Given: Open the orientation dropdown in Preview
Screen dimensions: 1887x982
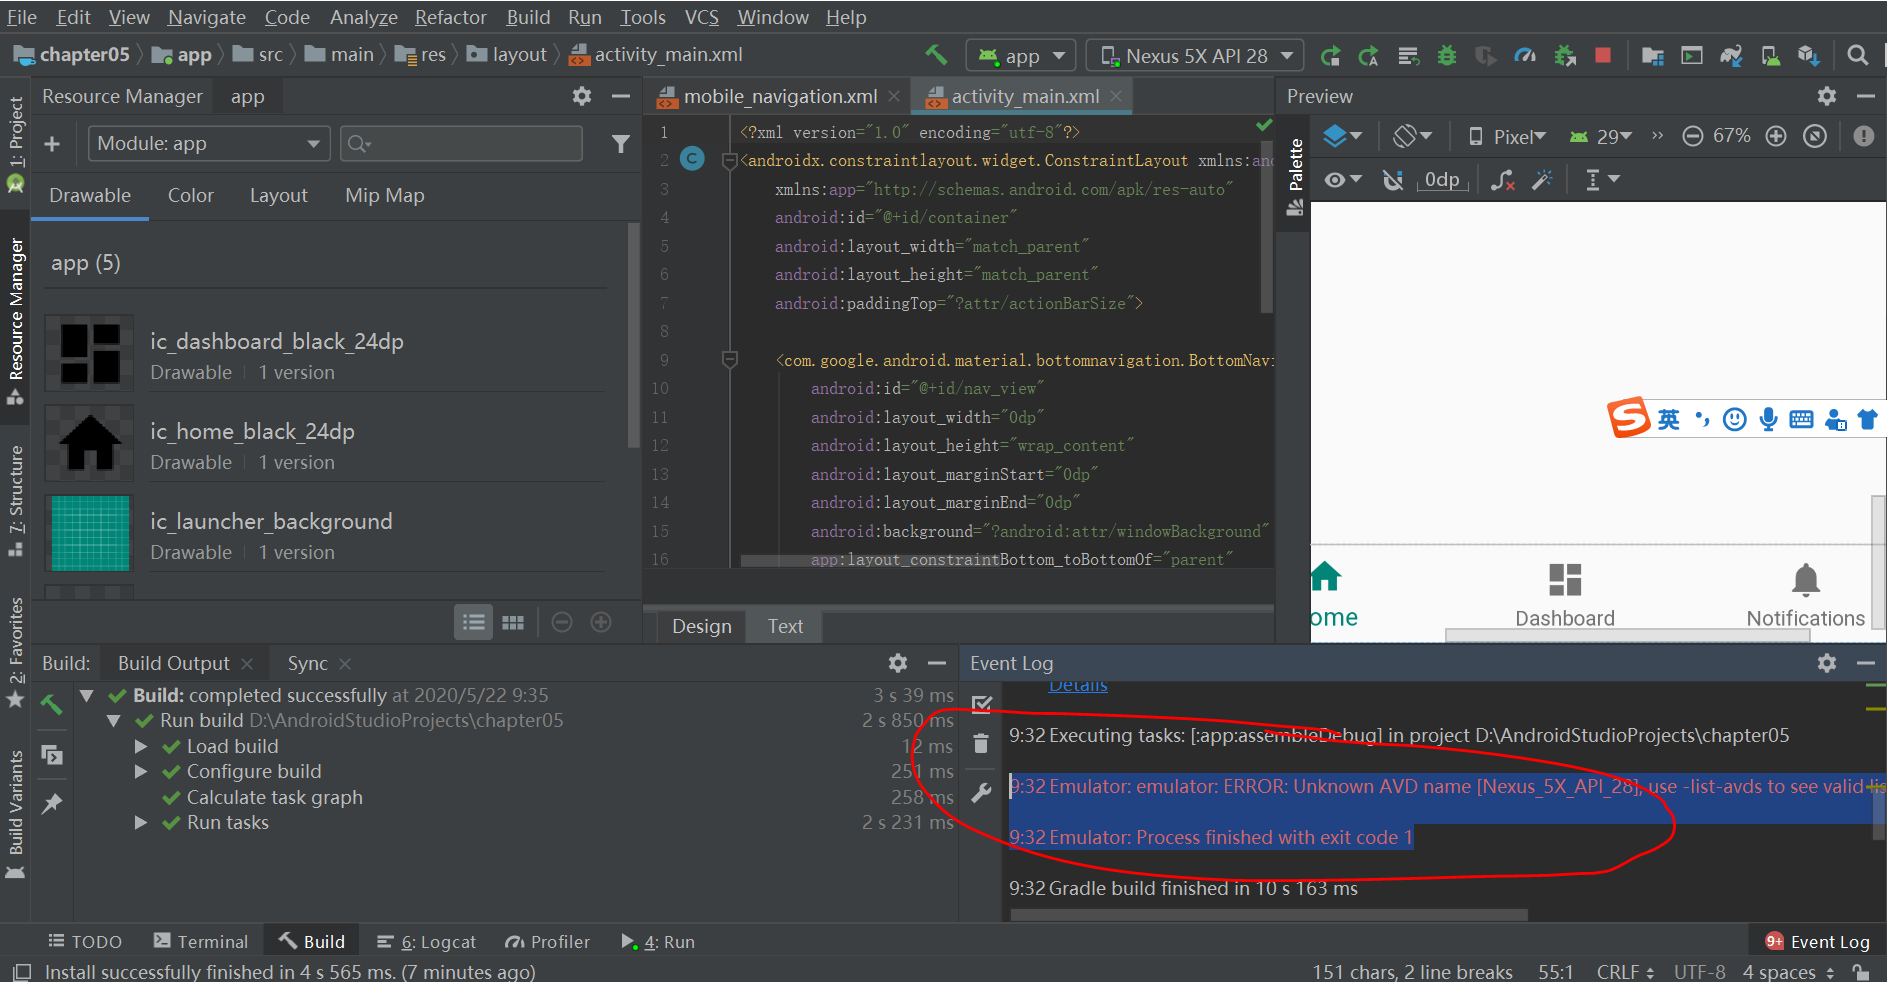Looking at the screenshot, I should click(1413, 136).
